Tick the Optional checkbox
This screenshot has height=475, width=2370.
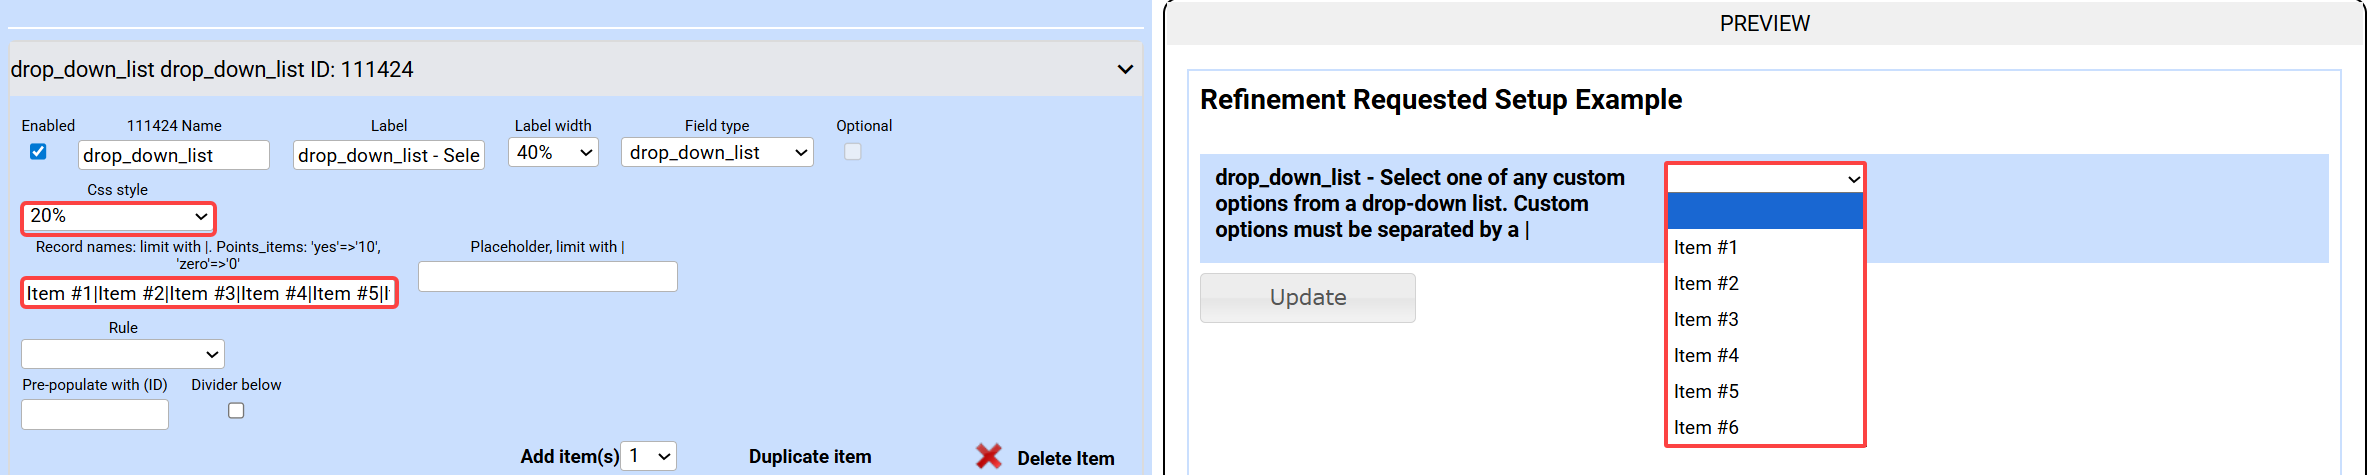click(852, 152)
